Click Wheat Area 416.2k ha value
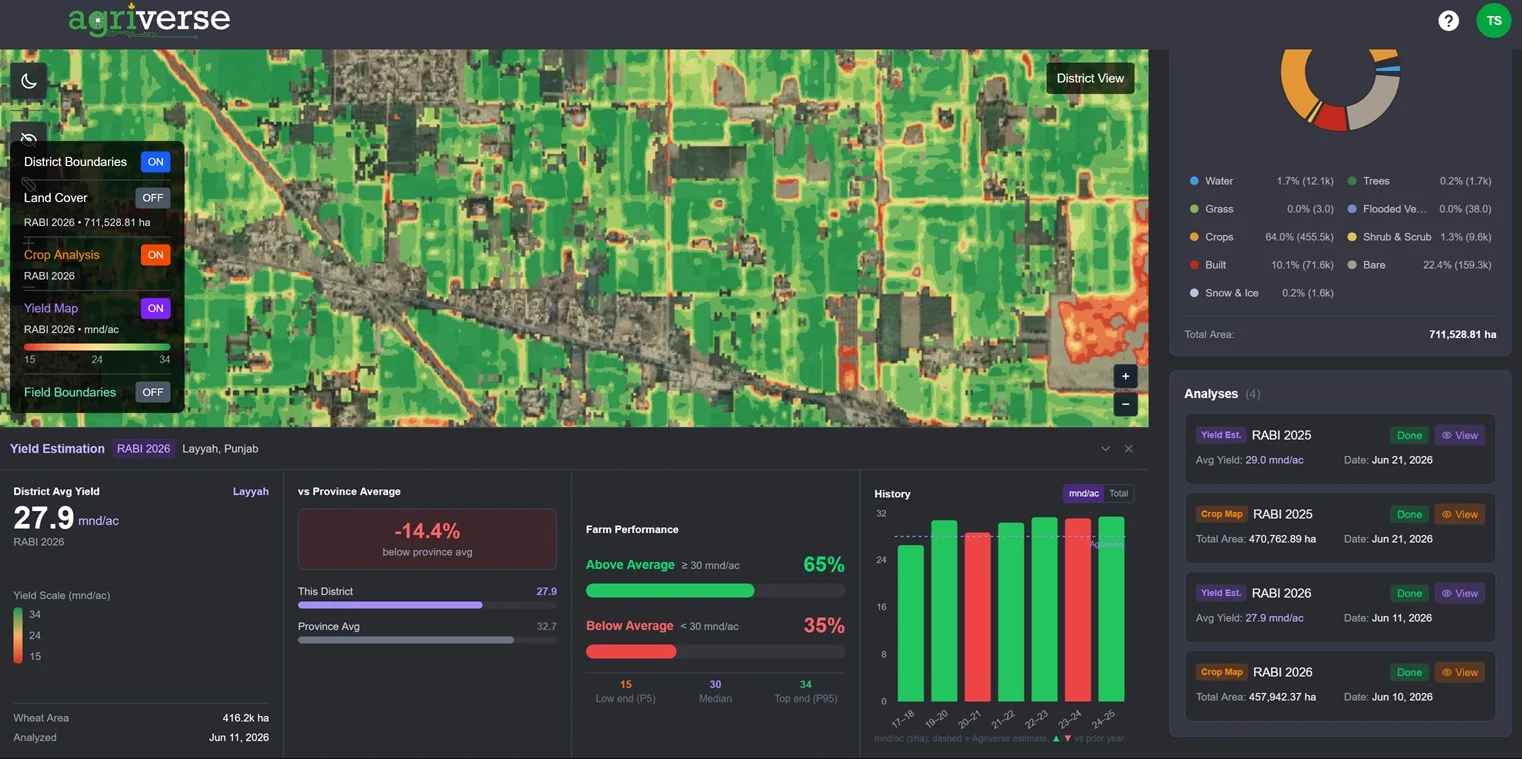Screen dimensions: 1522x759 click(x=246, y=718)
